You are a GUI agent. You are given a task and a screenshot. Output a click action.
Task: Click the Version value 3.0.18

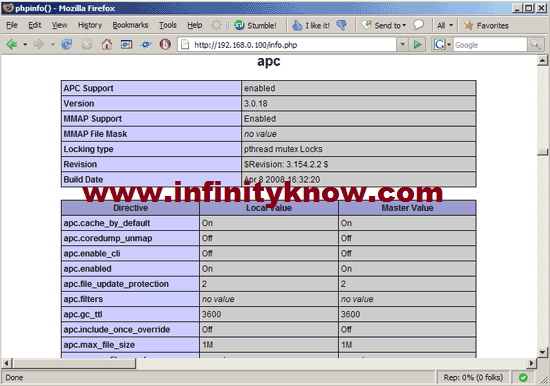(x=256, y=104)
